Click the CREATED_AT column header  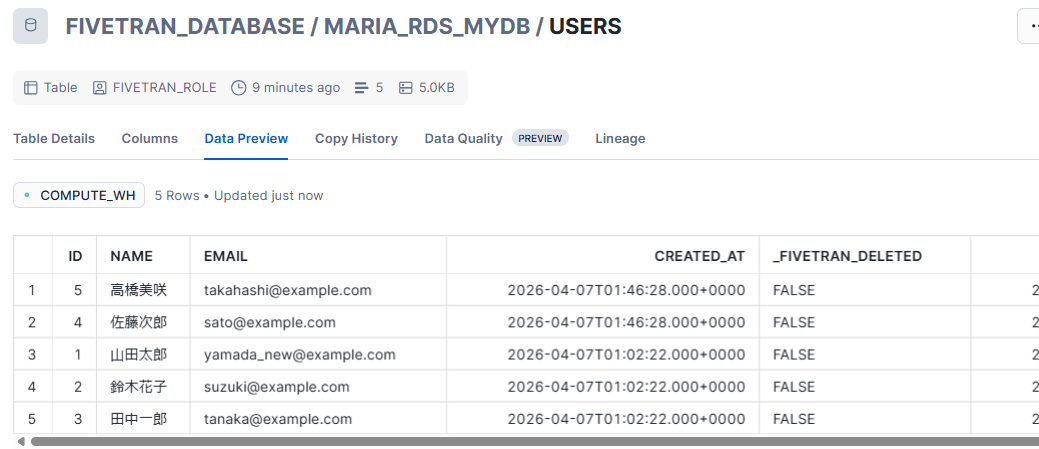click(x=699, y=256)
